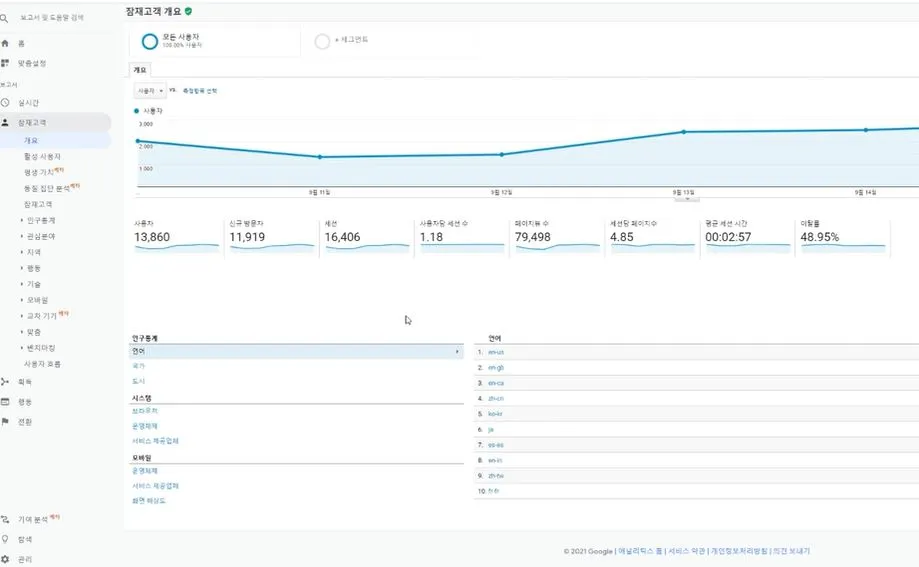Screen dimensions: 919x567
Task: Click the 9월 13일 data point on chart
Action: 684,132
